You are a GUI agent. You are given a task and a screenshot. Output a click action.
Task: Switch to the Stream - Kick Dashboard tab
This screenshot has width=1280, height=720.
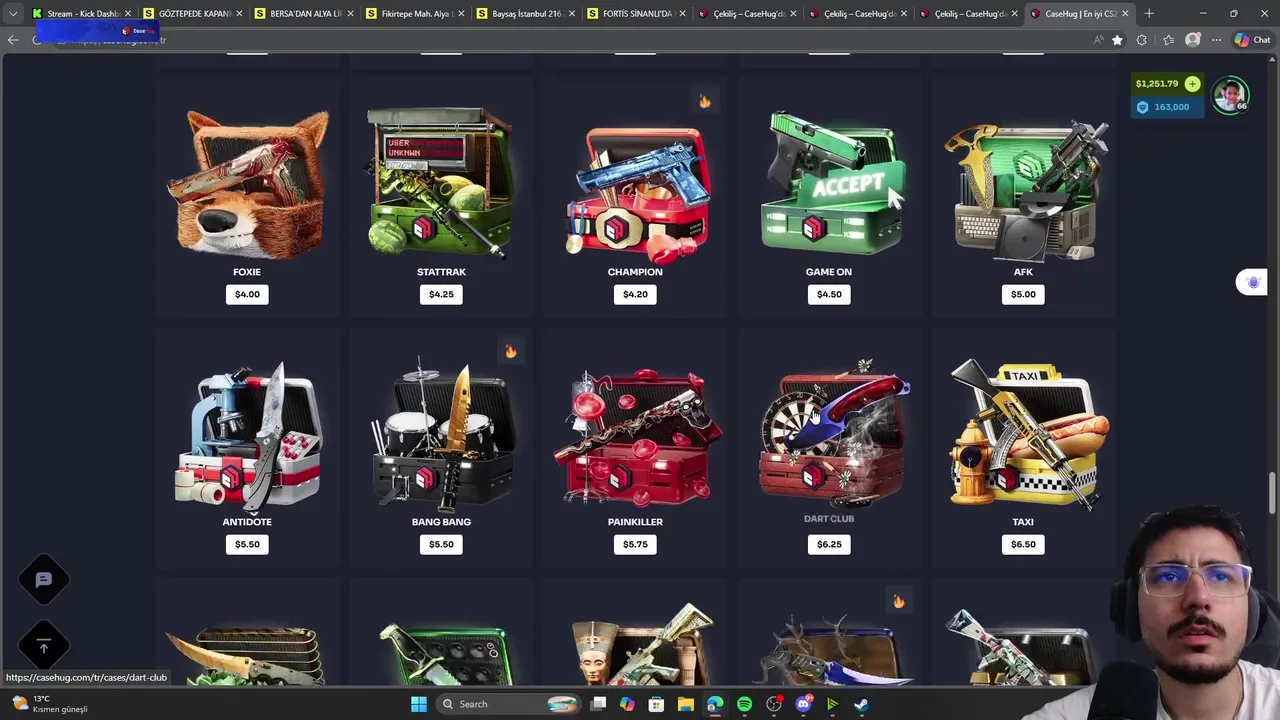tap(80, 14)
